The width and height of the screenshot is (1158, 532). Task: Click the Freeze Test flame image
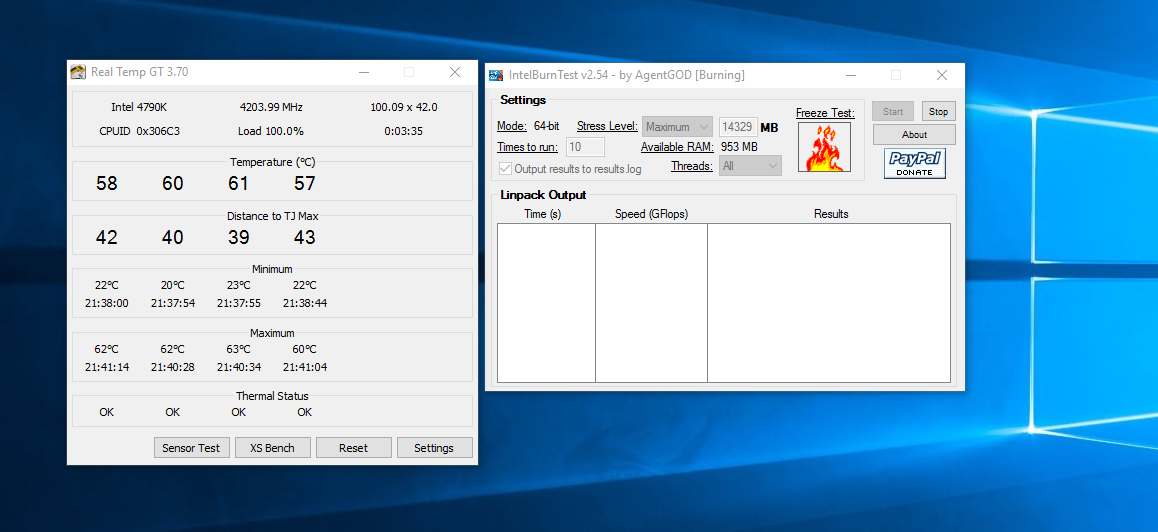(824, 147)
